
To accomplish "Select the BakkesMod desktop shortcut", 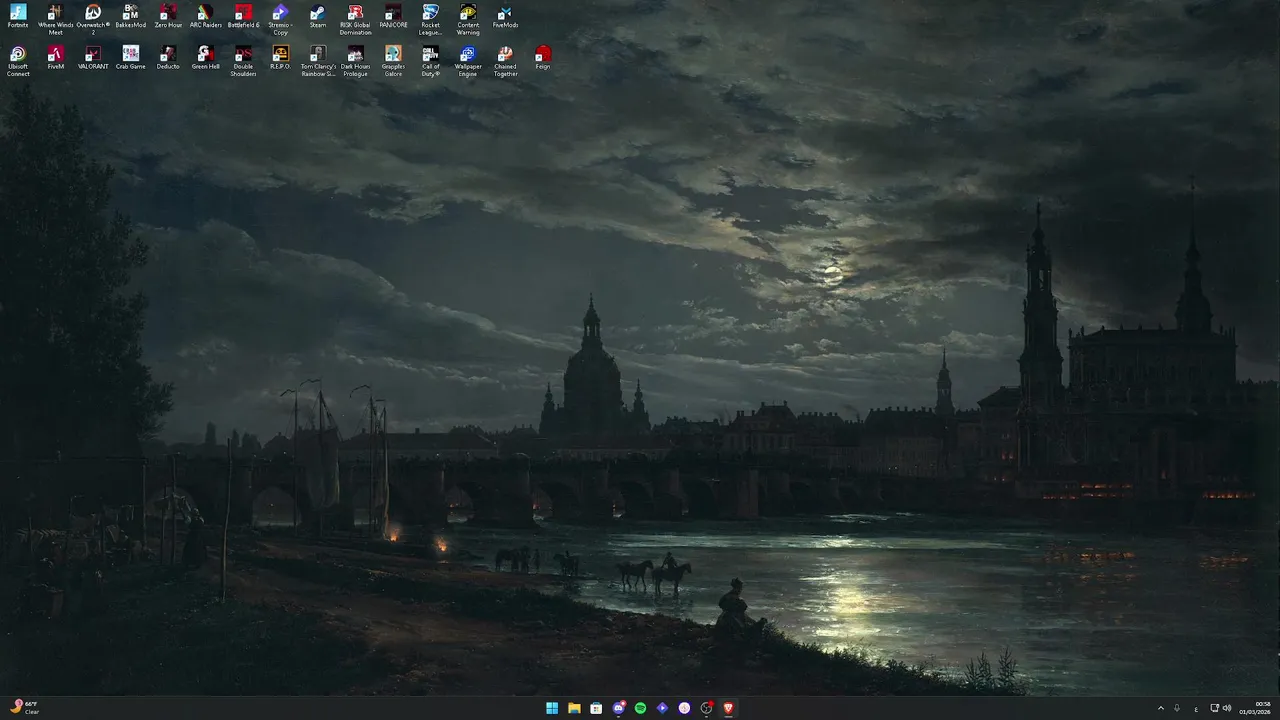I will click(x=130, y=16).
